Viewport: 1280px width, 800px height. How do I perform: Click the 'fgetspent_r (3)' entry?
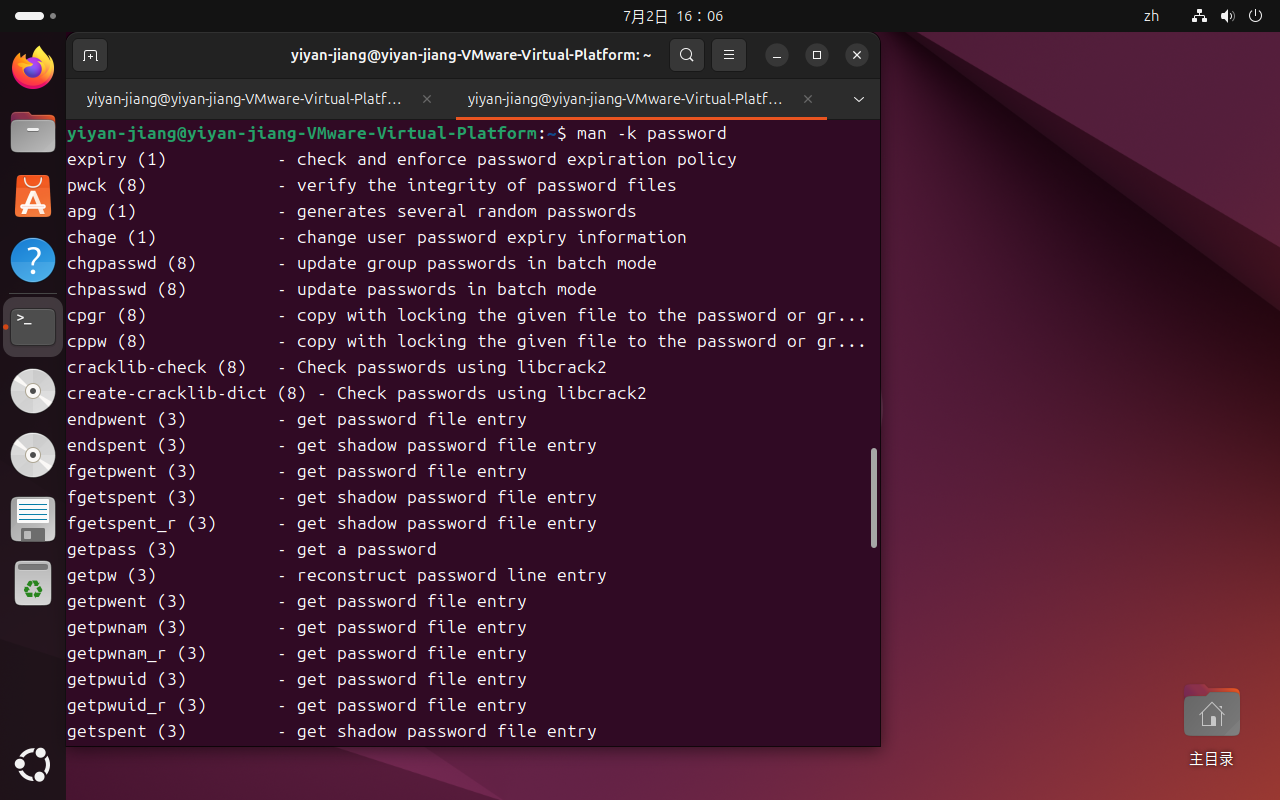tap(142, 523)
